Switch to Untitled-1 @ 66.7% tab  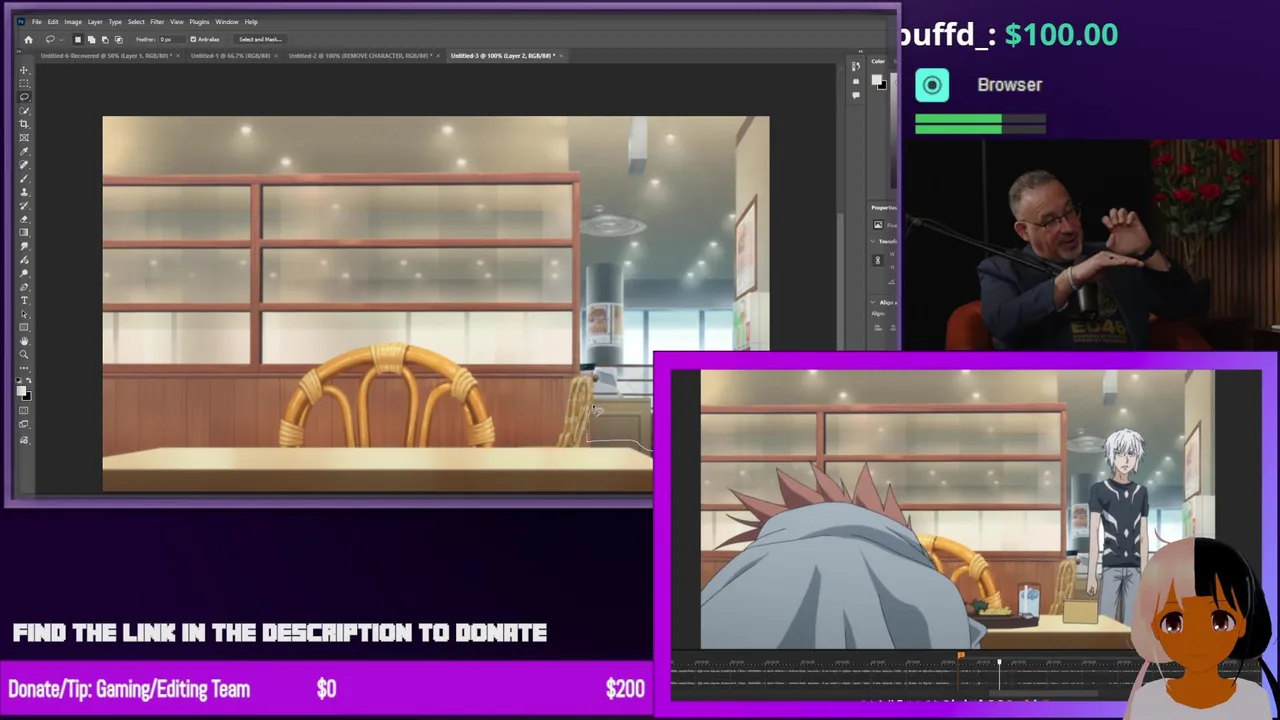pos(230,56)
